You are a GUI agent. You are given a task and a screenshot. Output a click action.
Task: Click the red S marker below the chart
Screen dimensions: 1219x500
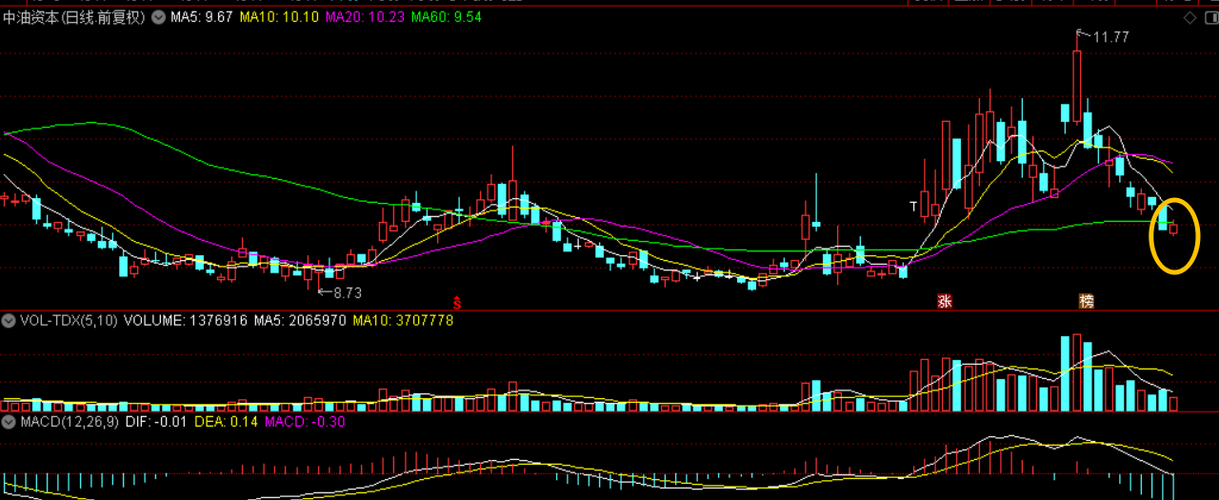tap(457, 300)
